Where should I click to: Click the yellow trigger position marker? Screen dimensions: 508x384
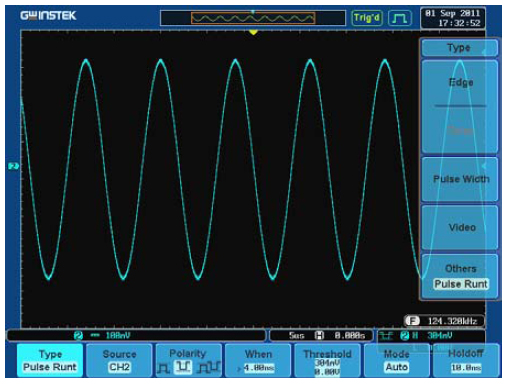click(253, 32)
